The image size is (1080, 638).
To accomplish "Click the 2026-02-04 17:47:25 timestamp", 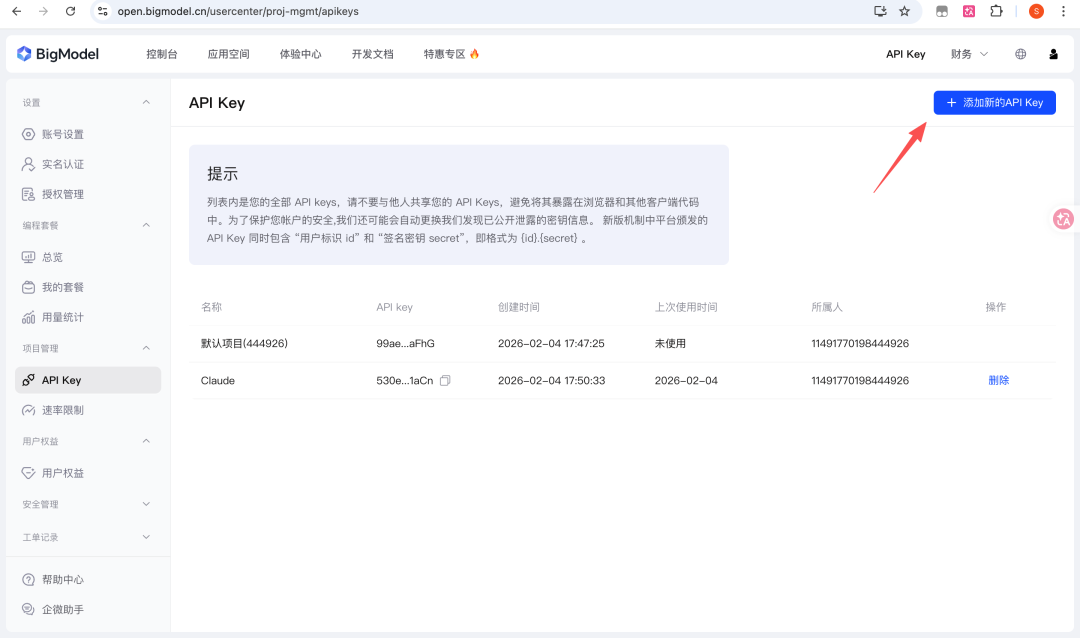I will tap(551, 343).
